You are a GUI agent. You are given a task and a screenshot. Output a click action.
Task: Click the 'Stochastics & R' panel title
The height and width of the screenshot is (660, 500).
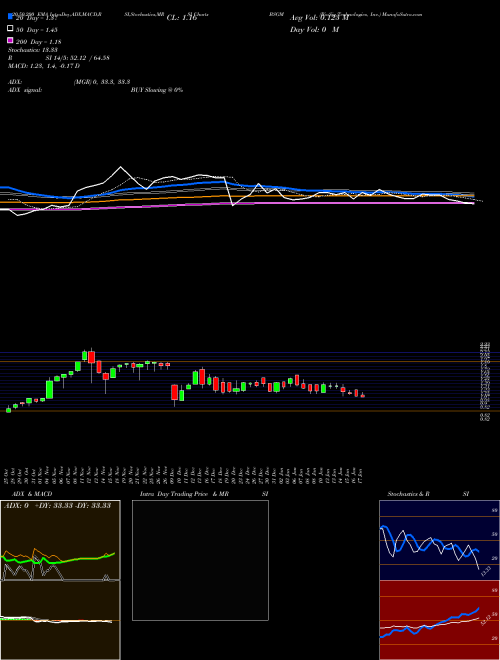(x=409, y=494)
